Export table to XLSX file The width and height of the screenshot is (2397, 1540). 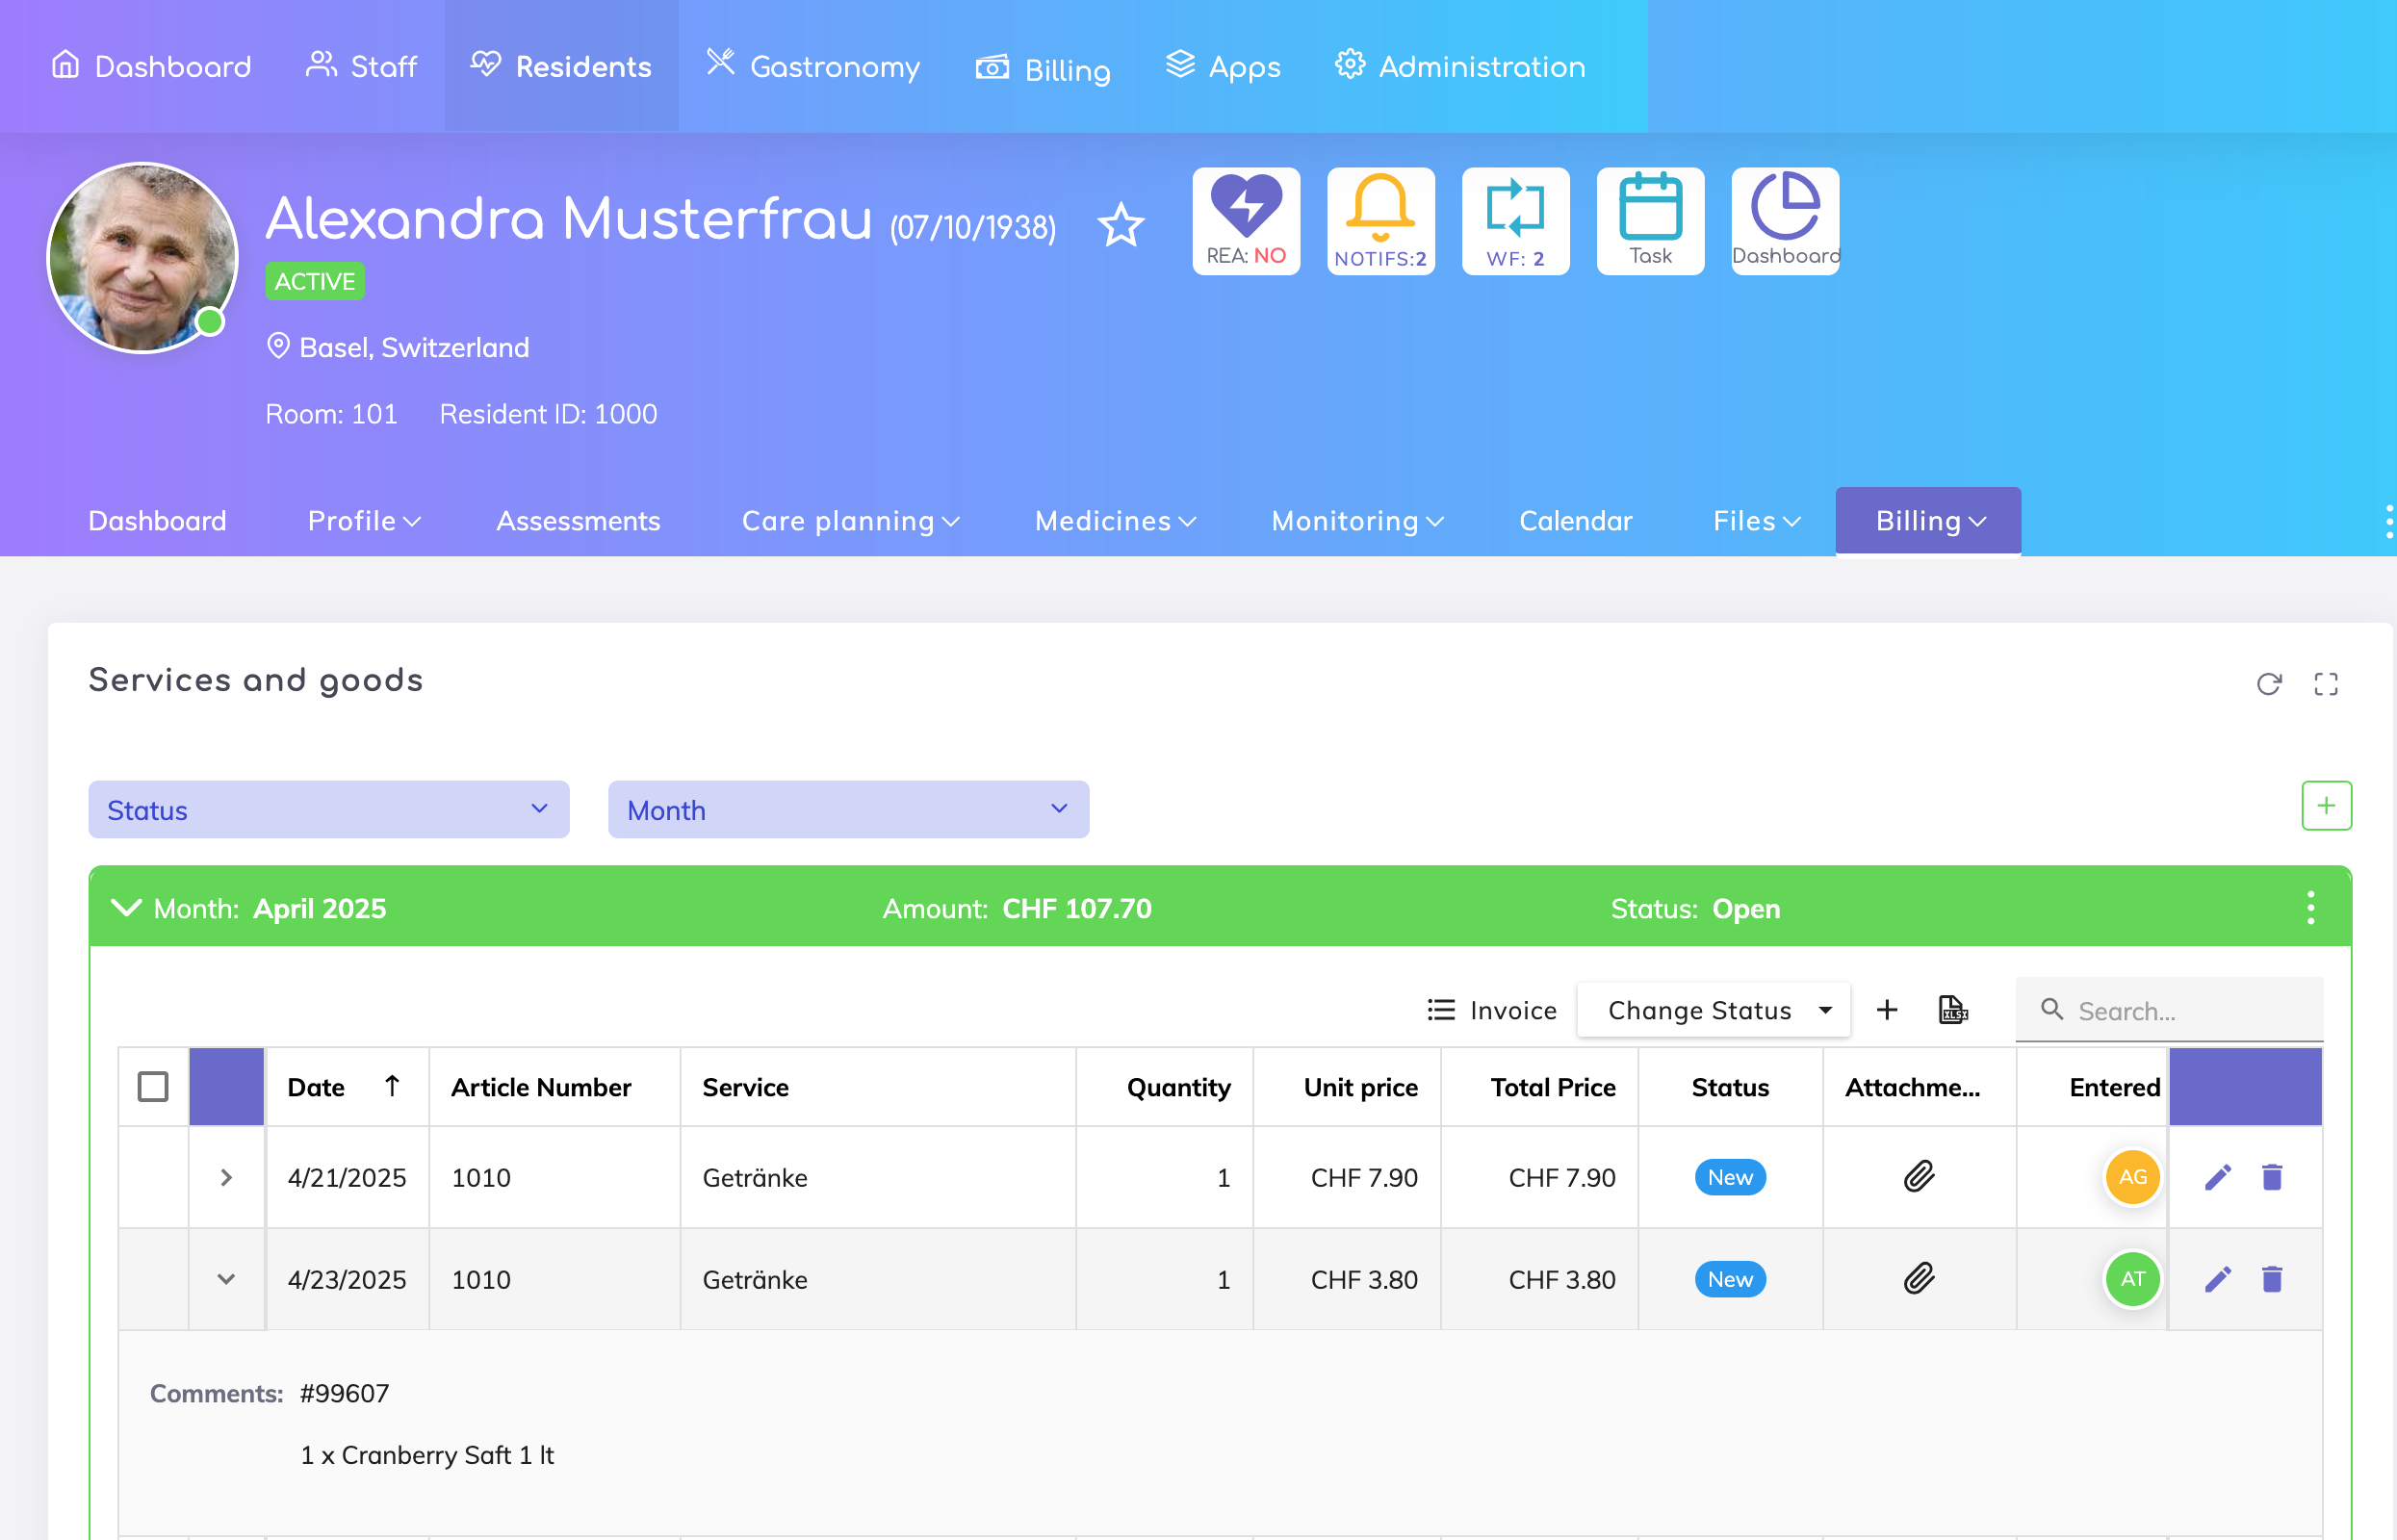(1952, 1010)
